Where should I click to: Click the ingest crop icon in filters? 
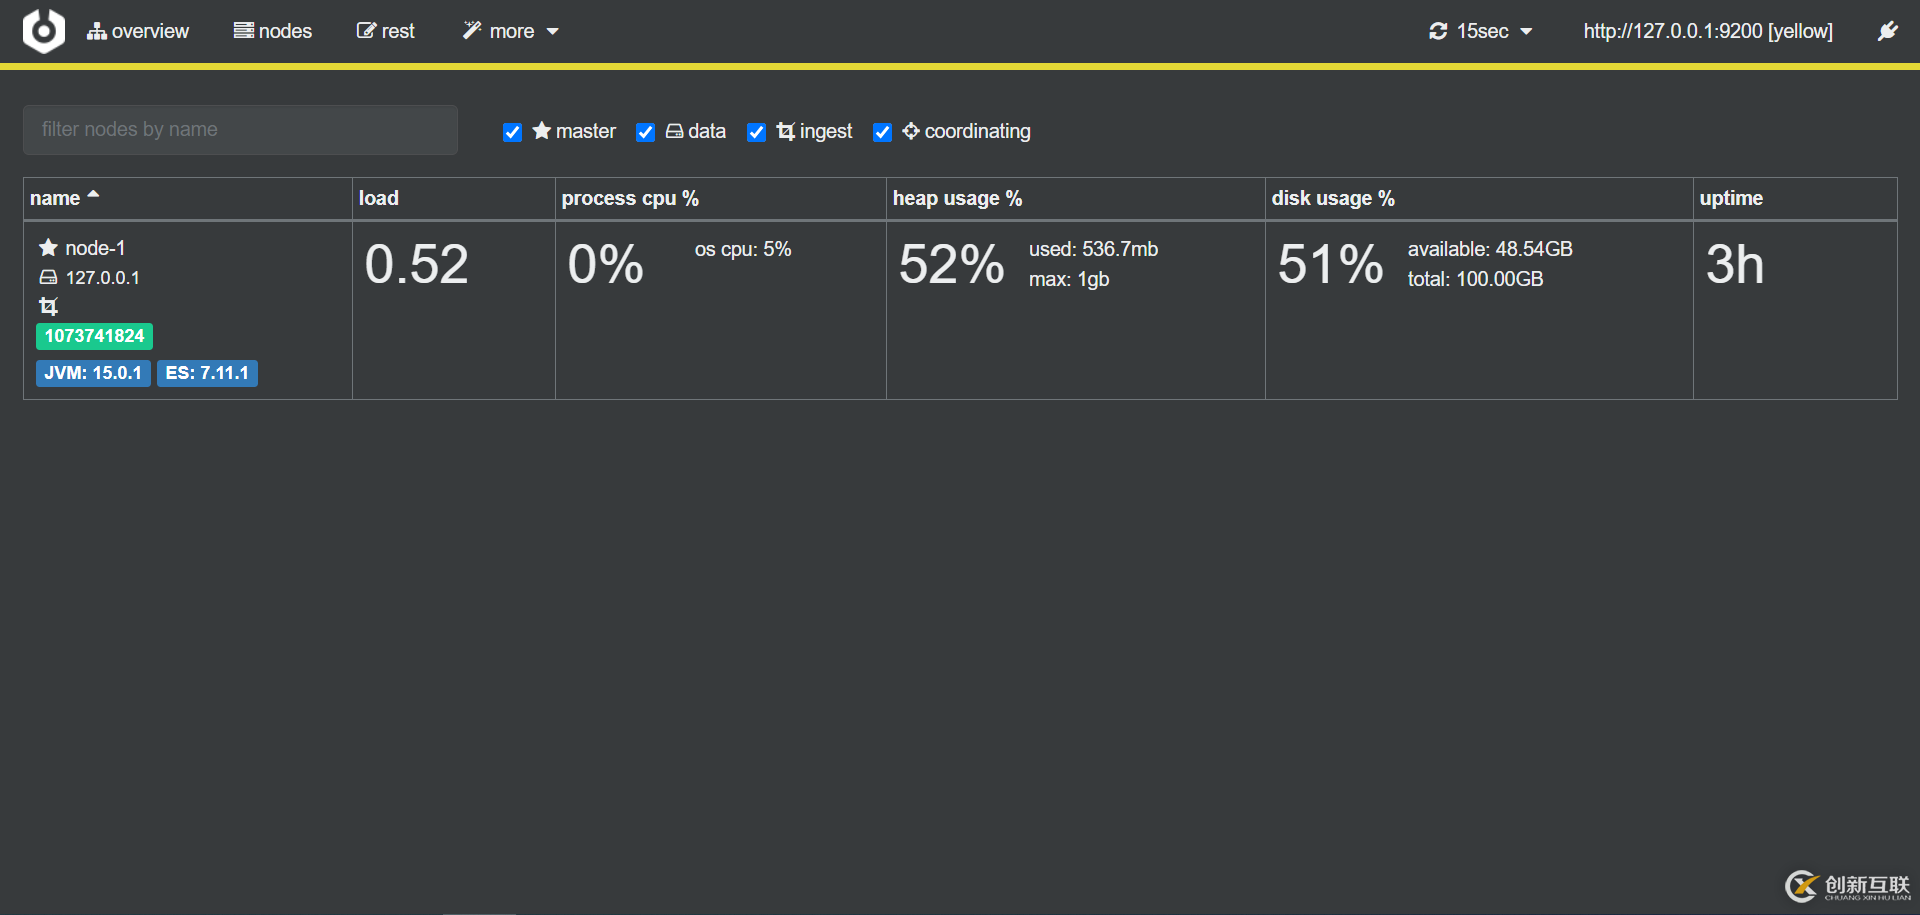[786, 131]
